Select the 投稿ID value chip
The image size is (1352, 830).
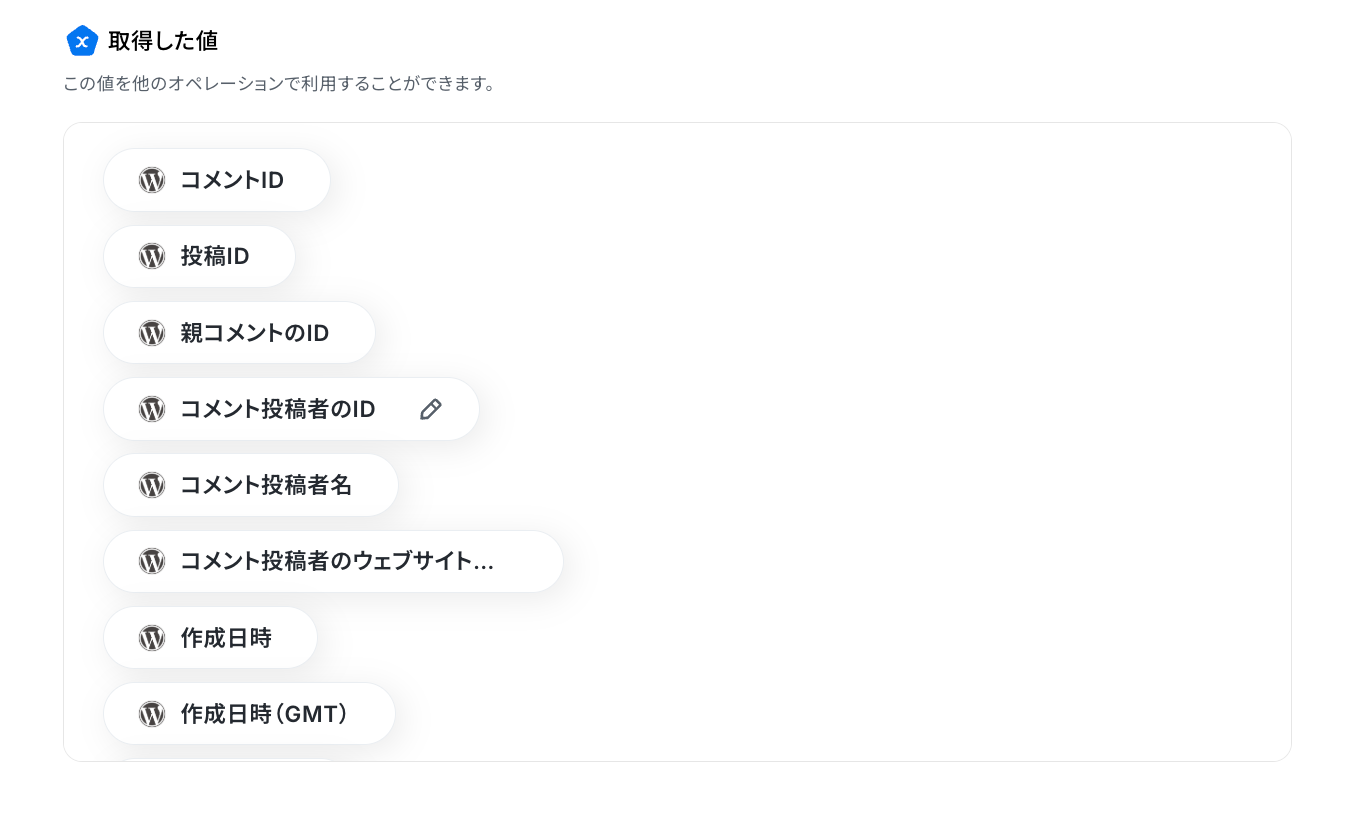point(200,256)
